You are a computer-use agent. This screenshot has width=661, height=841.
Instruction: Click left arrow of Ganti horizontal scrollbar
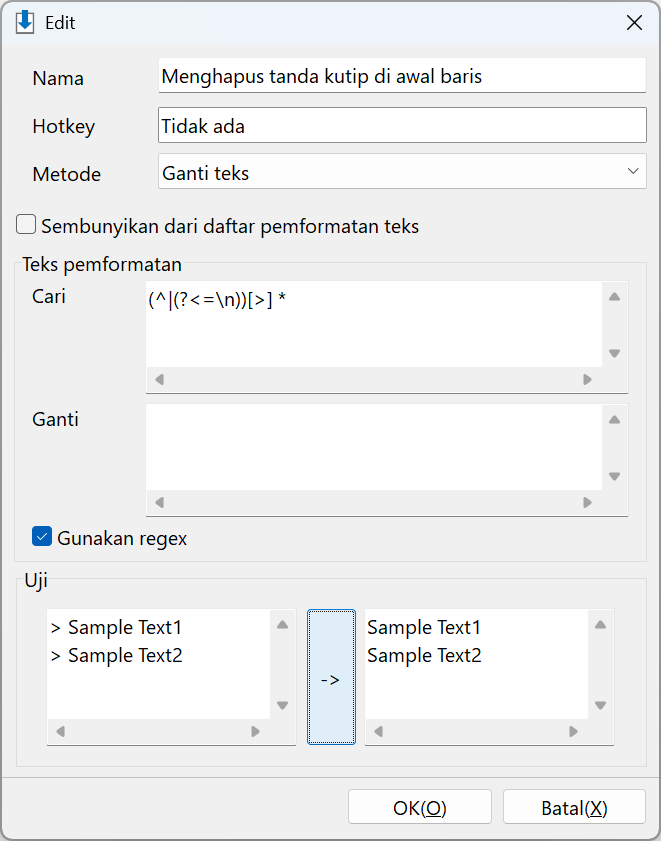pos(159,503)
